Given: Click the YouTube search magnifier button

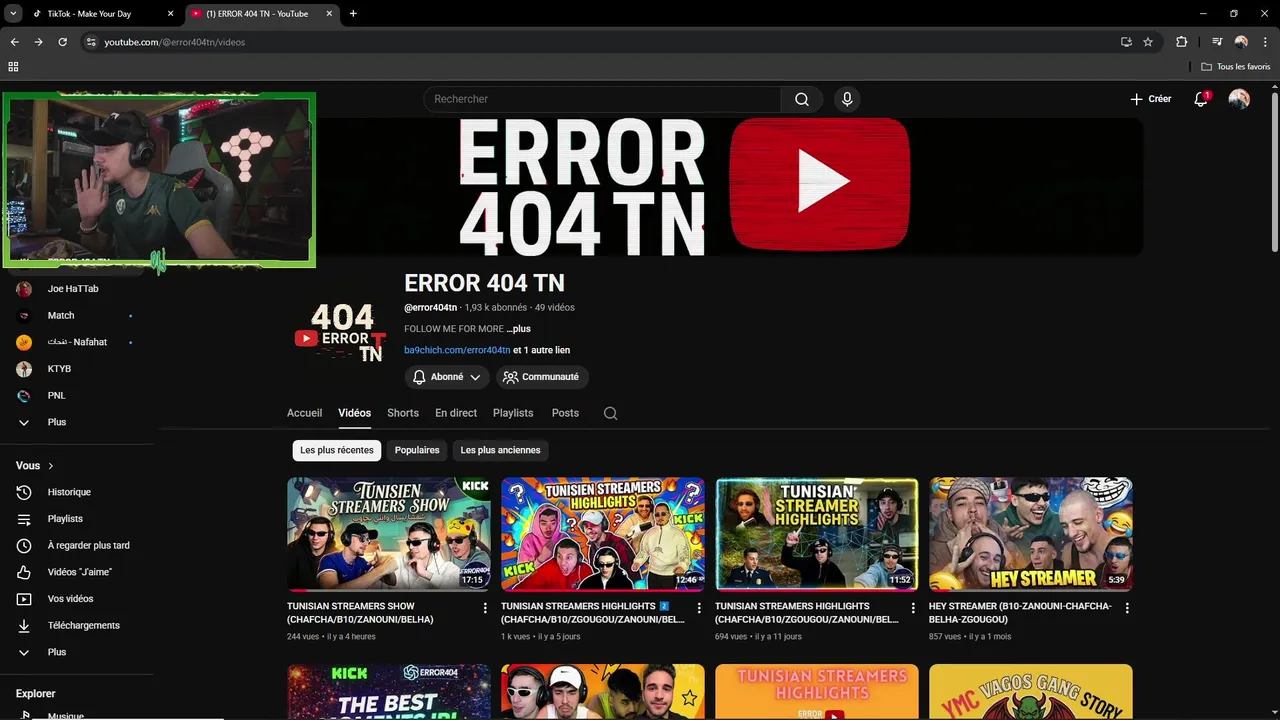Looking at the screenshot, I should (x=801, y=99).
